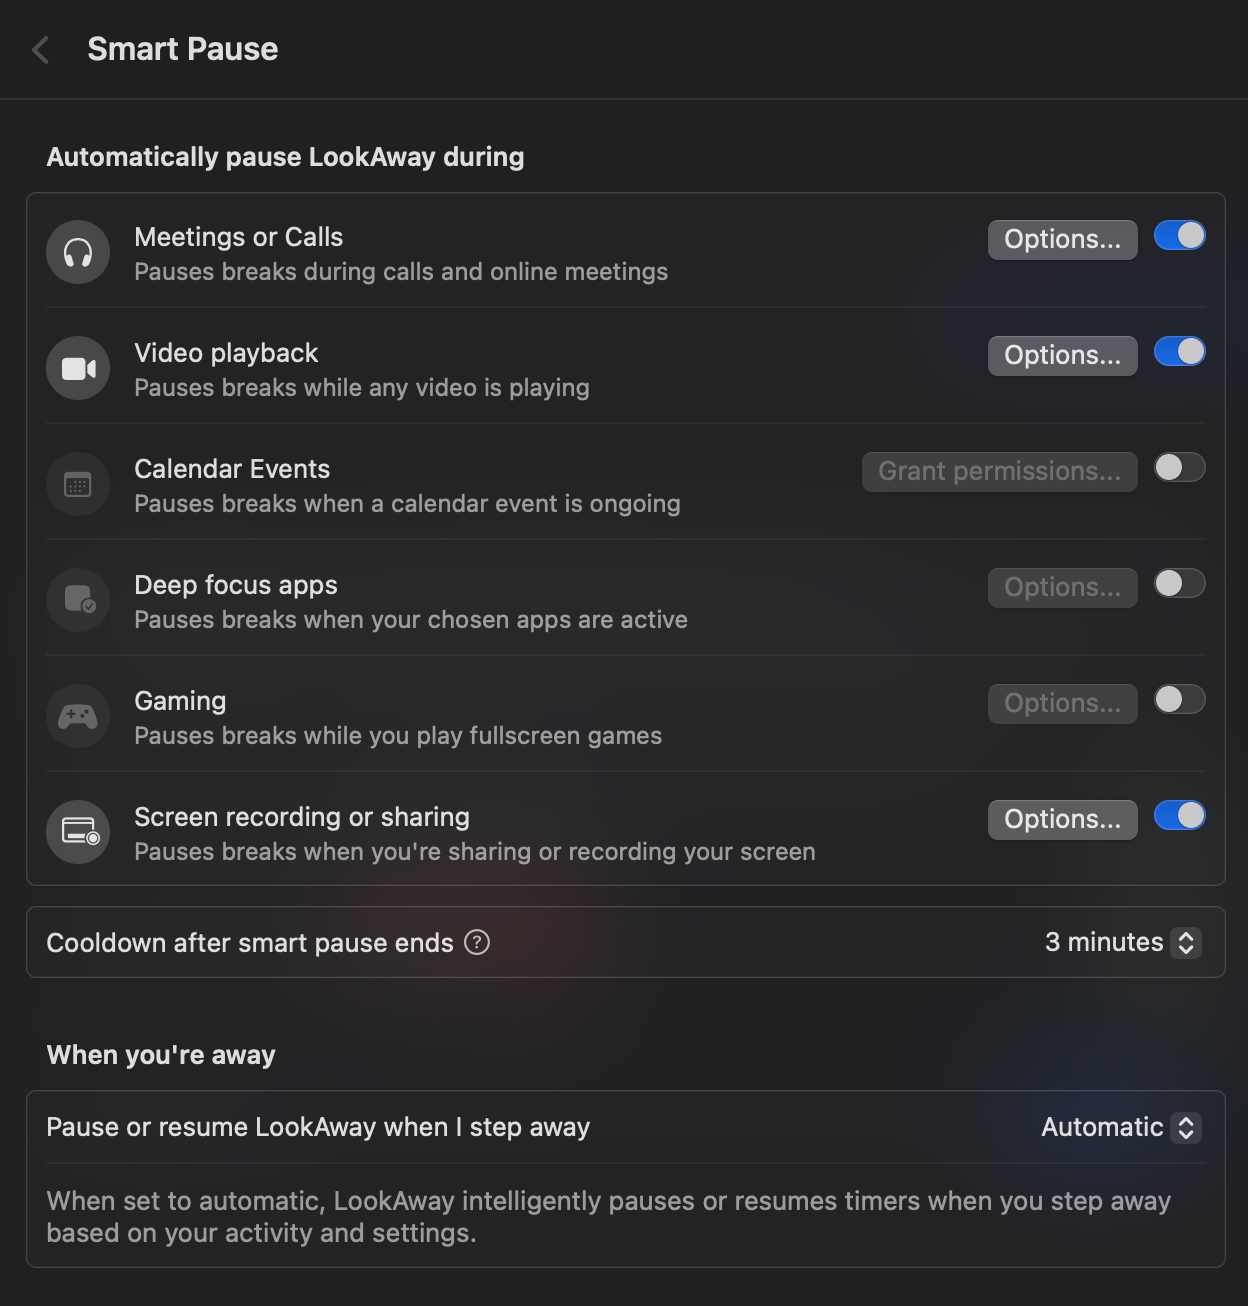
Task: Click the headphones icon for Meetings or Calls
Action: pyautogui.click(x=78, y=252)
